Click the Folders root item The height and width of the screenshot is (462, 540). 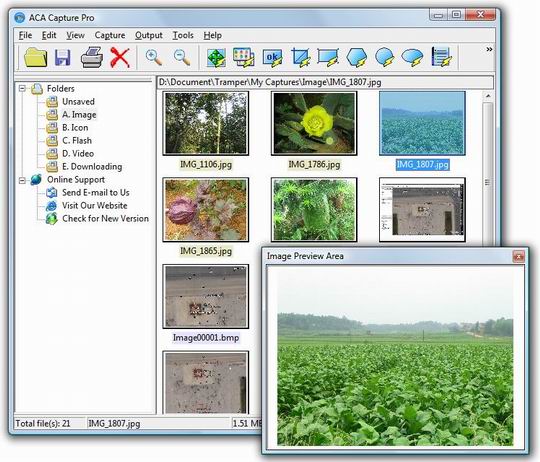click(x=61, y=88)
